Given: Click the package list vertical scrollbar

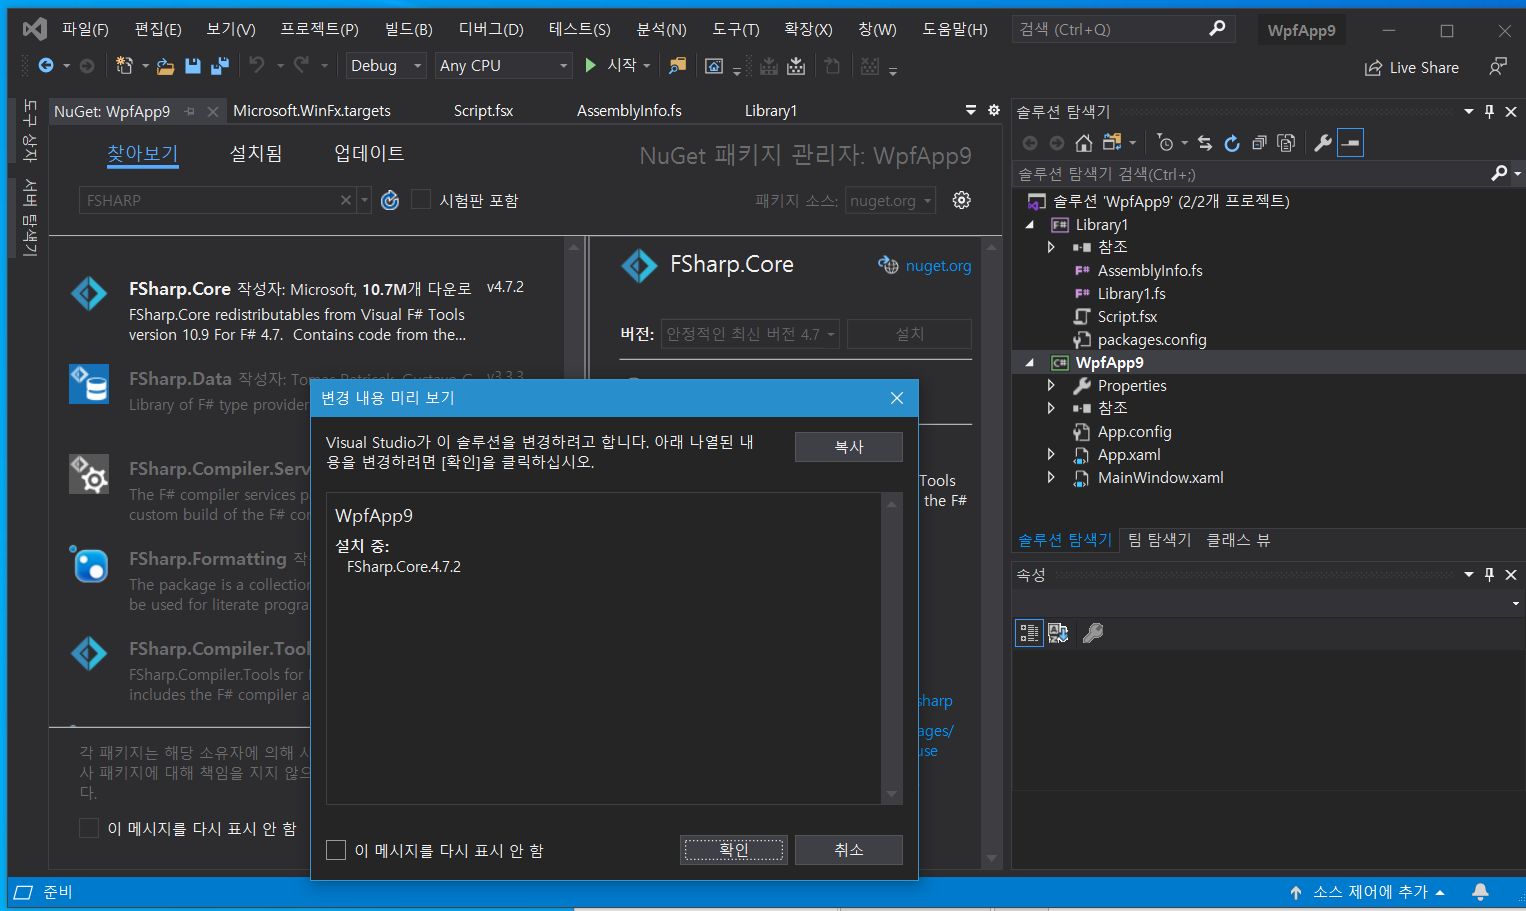Looking at the screenshot, I should point(573,480).
